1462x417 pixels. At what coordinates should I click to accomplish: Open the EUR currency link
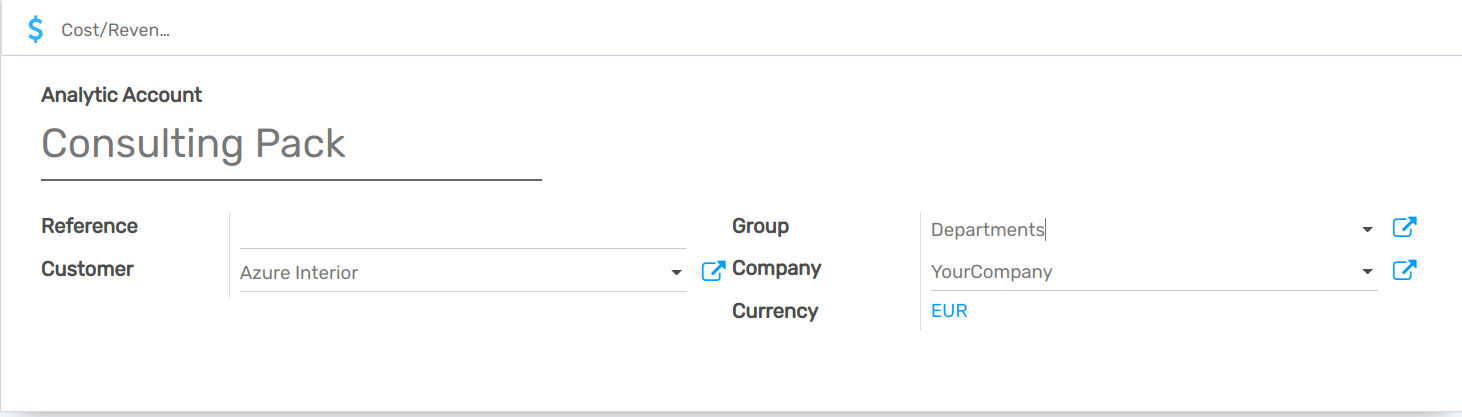tap(949, 311)
